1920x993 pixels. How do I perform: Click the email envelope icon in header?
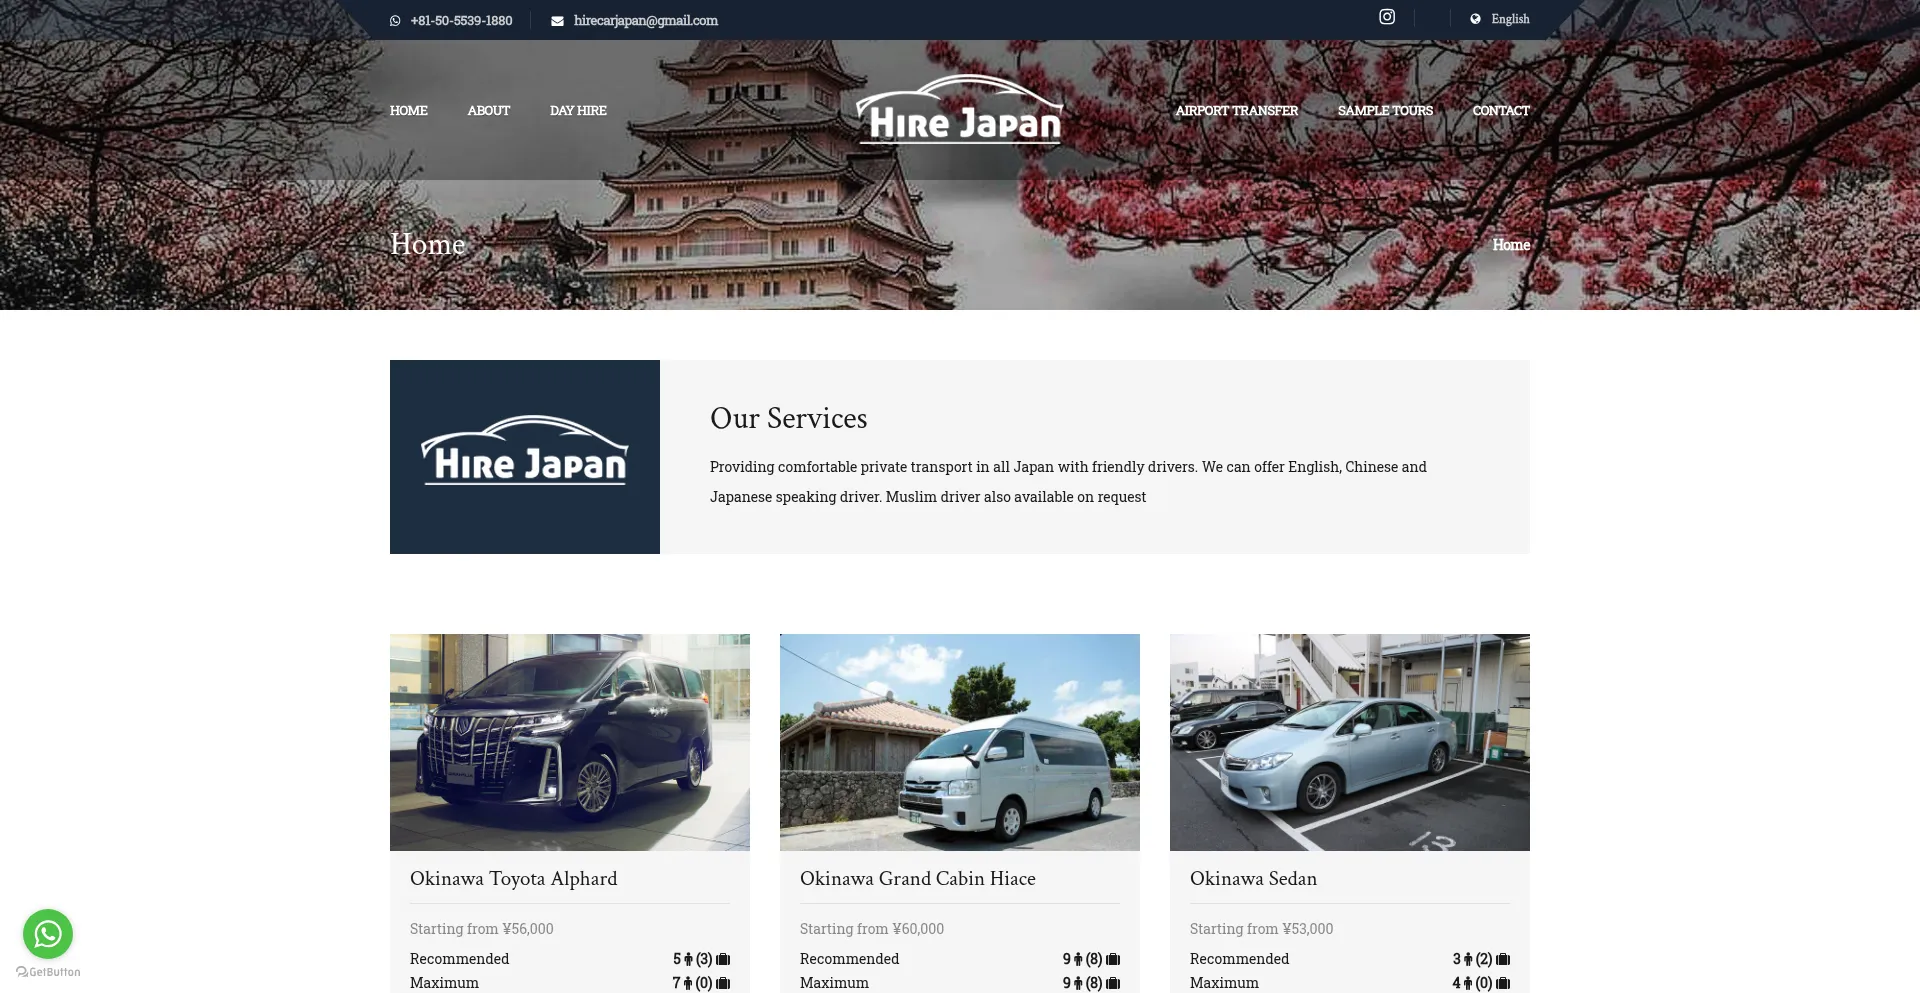pos(557,21)
